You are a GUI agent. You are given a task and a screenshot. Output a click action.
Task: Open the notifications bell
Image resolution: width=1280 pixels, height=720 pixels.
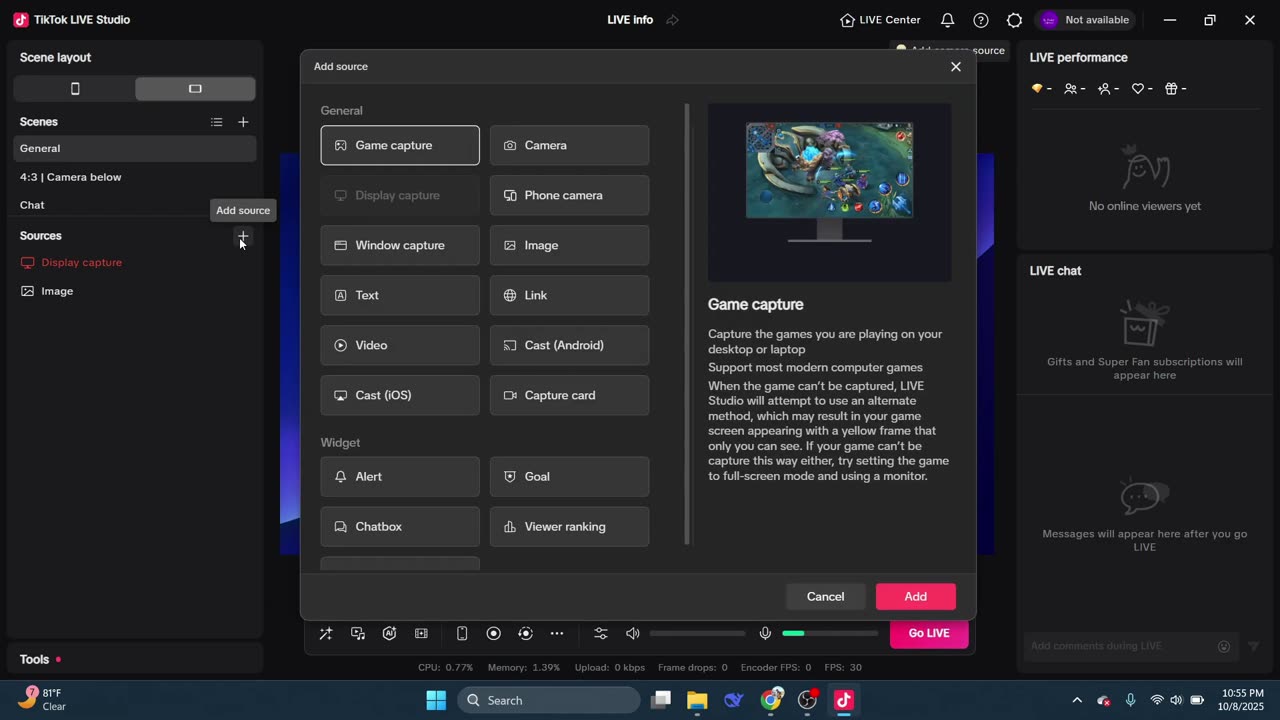coord(948,20)
